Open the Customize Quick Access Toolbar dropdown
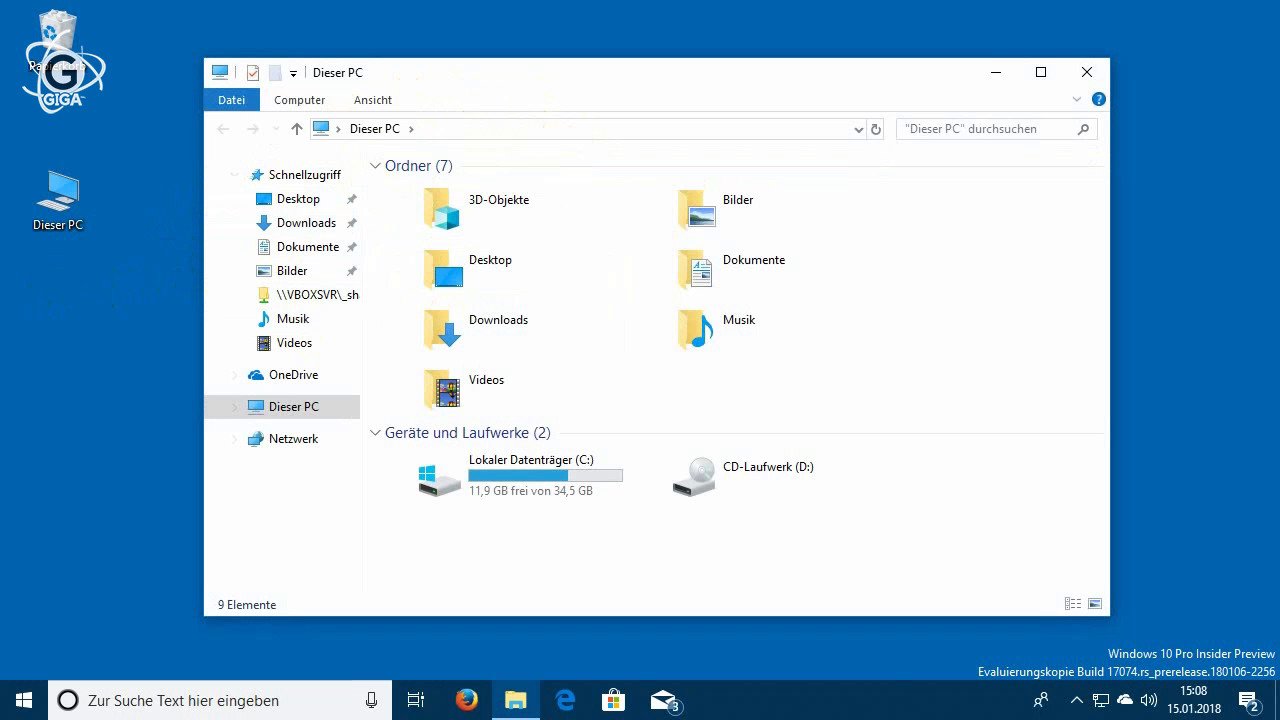This screenshot has width=1280, height=720. [293, 73]
